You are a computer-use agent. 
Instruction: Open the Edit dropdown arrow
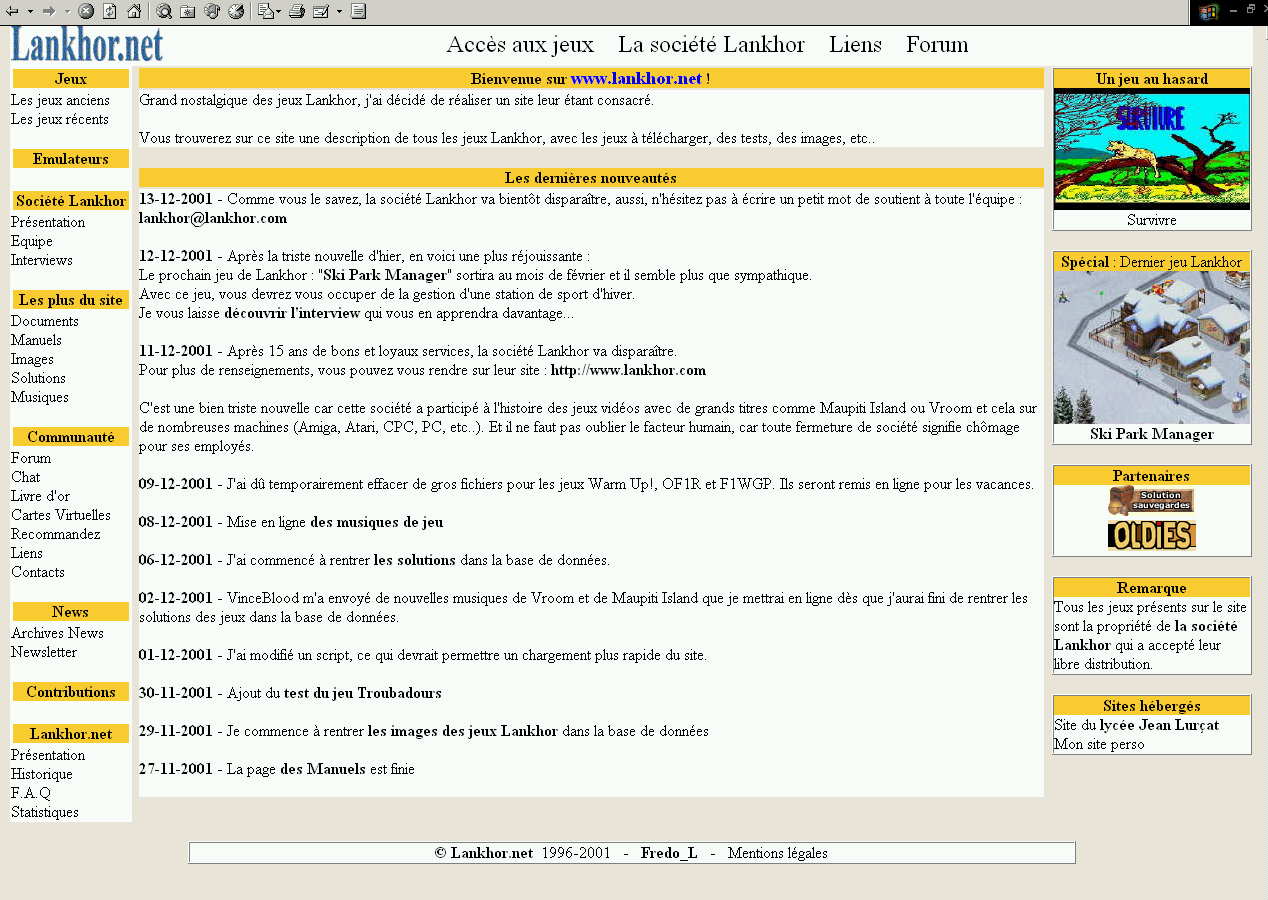coord(339,12)
